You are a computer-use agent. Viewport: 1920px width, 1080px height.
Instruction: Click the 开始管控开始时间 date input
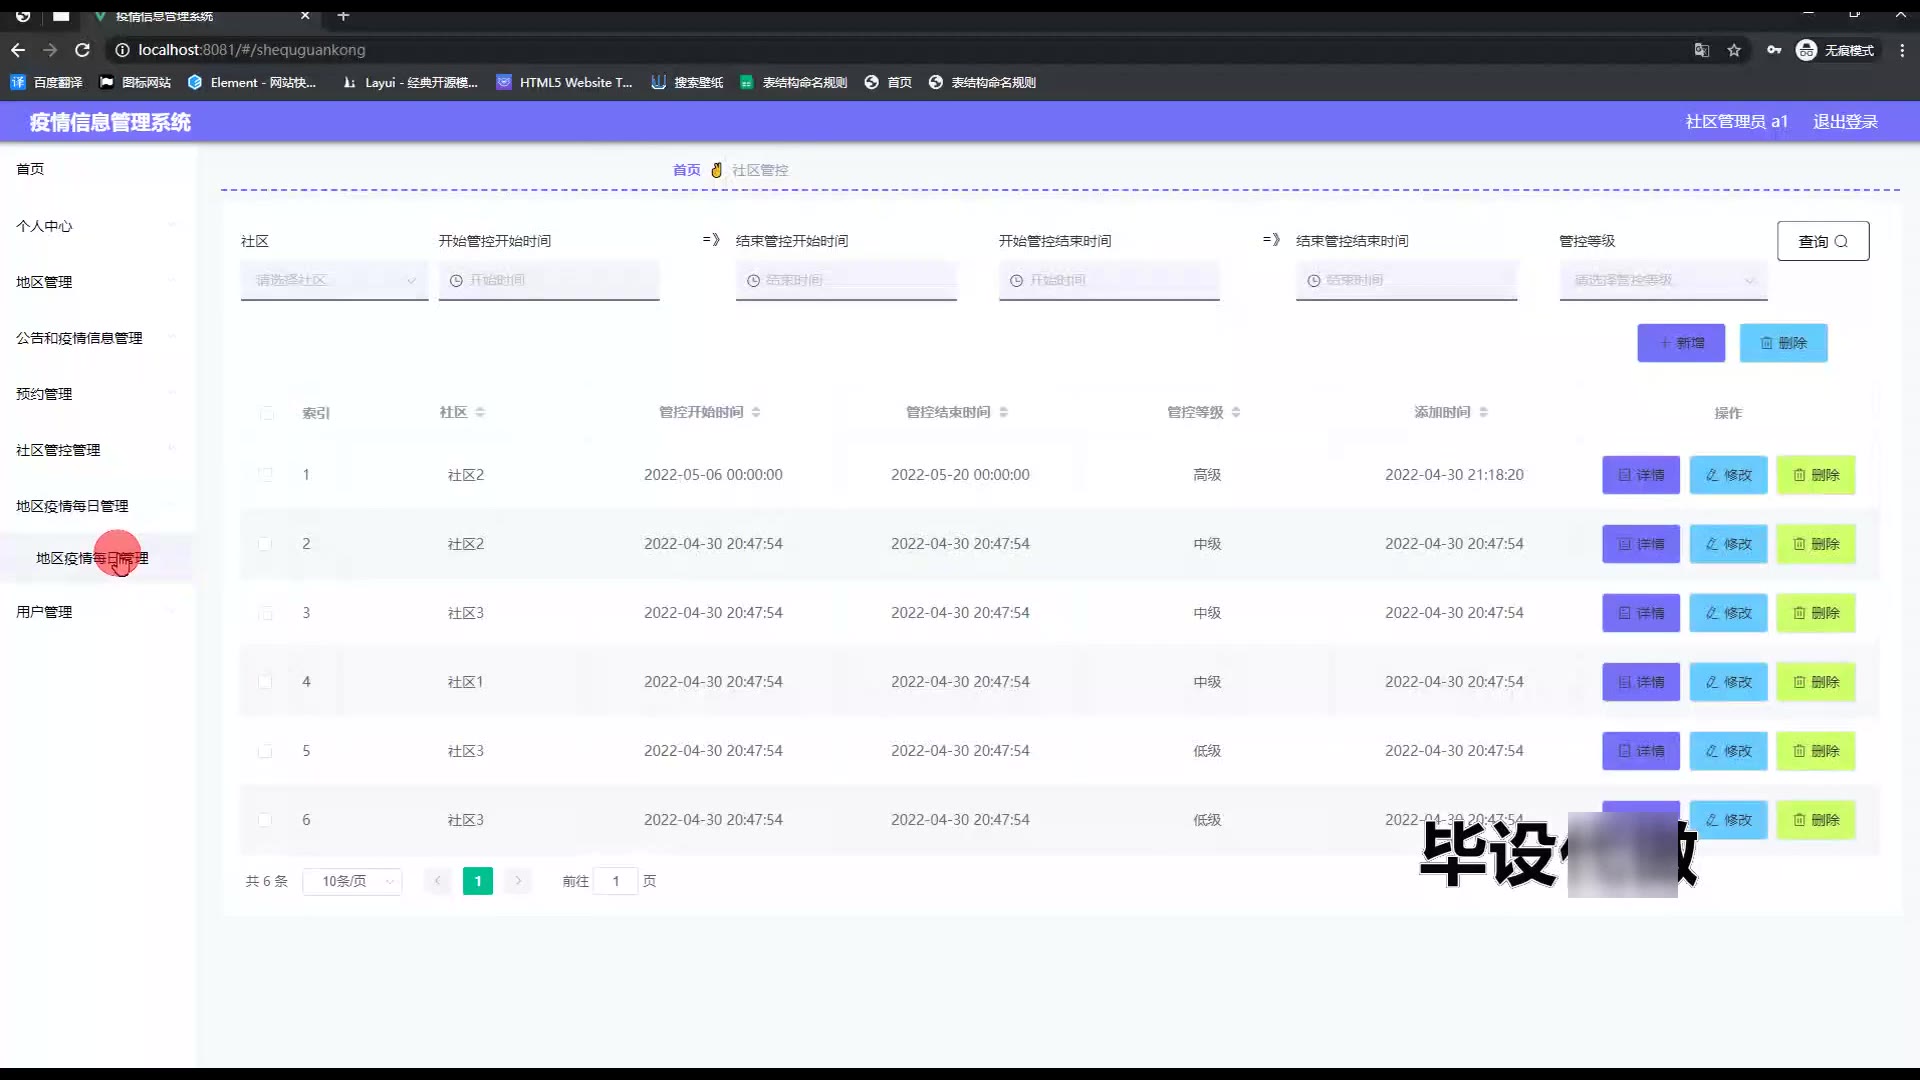tap(548, 280)
